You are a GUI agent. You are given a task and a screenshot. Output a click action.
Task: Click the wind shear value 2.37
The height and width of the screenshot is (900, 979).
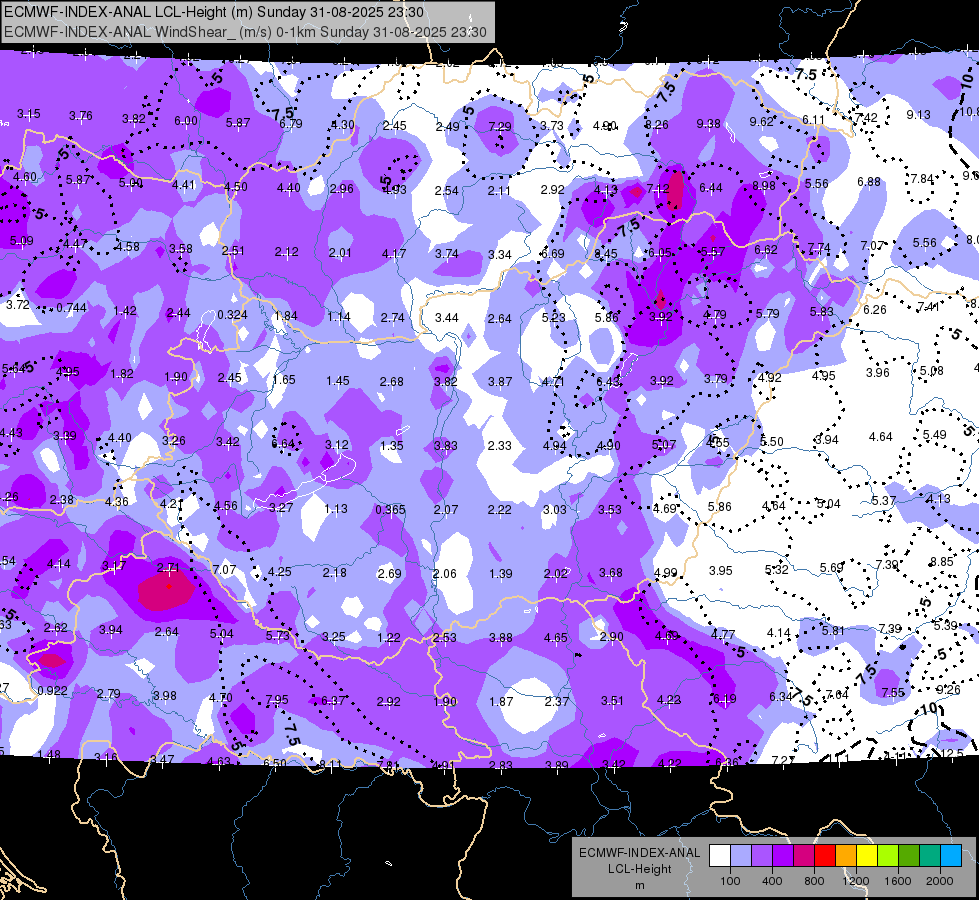pos(556,701)
